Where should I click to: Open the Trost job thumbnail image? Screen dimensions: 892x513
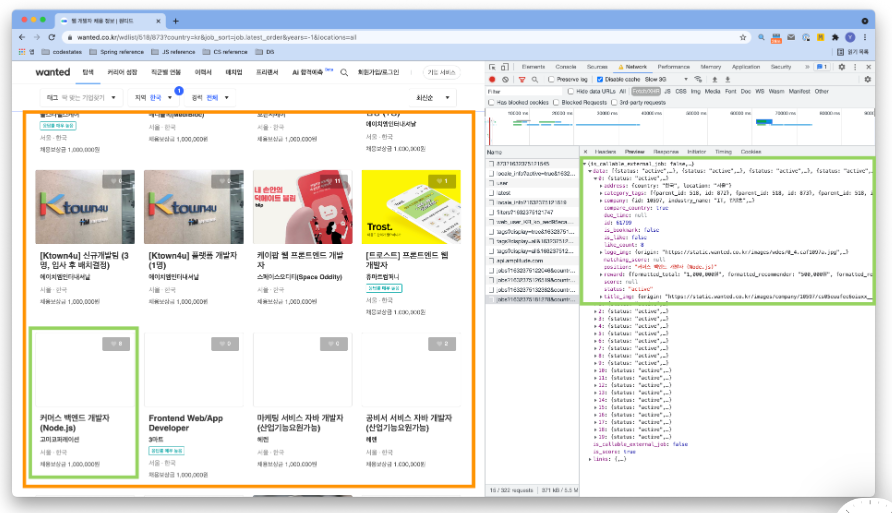pyautogui.click(x=411, y=207)
